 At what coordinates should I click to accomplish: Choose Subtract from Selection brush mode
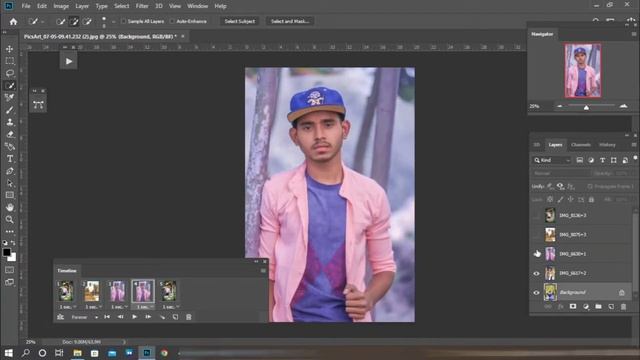pyautogui.click(x=87, y=22)
